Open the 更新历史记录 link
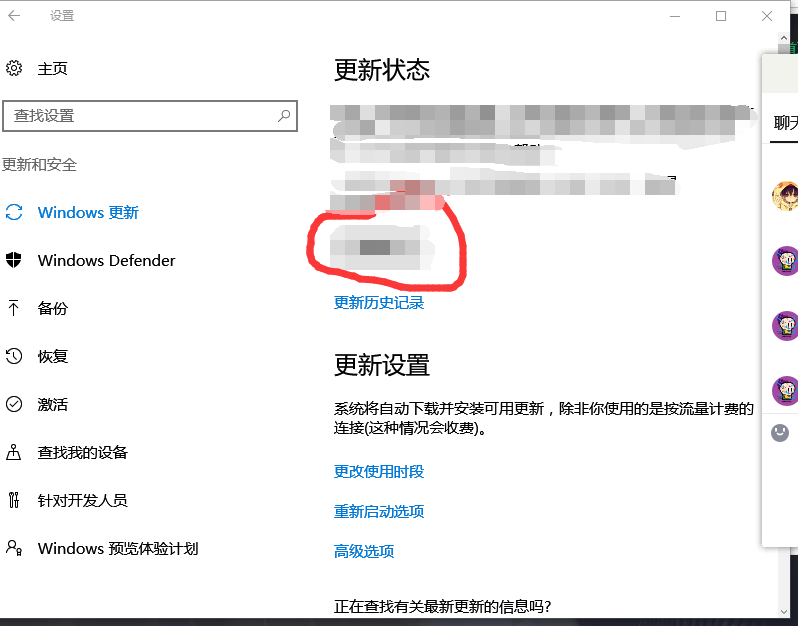The width and height of the screenshot is (798, 626). 379,302
